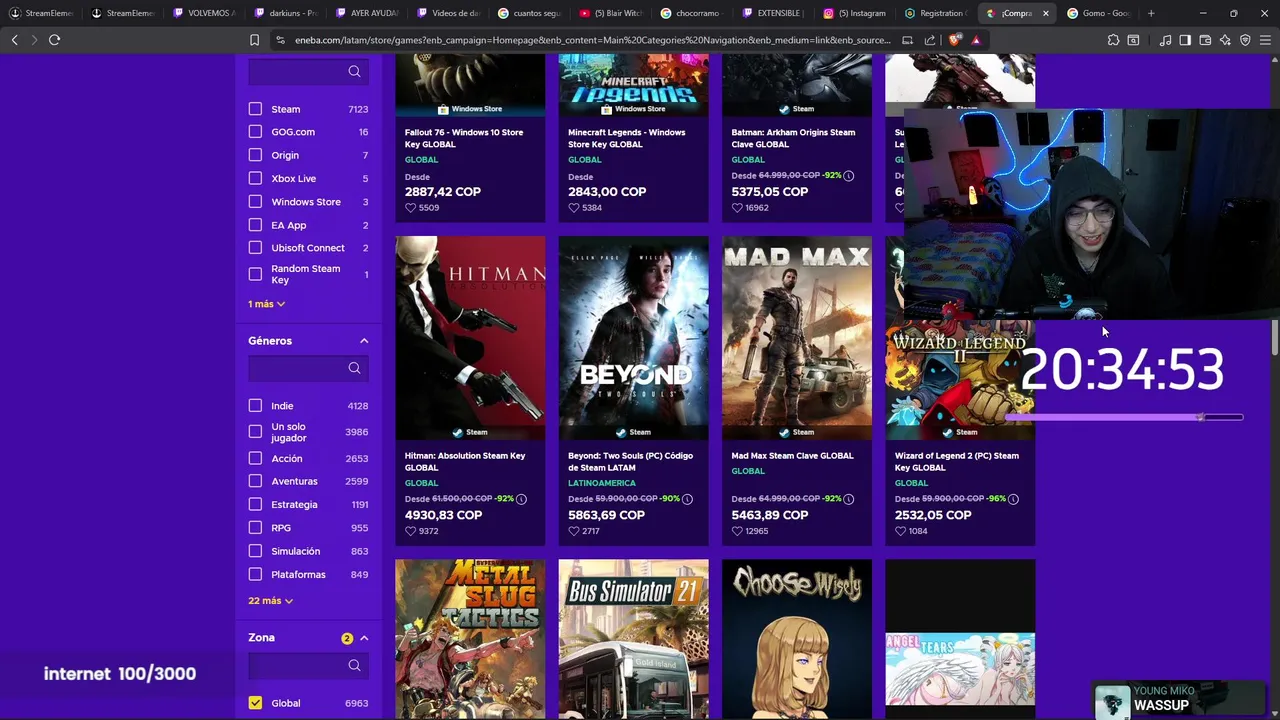Switch to the Instagram tab

point(856,13)
